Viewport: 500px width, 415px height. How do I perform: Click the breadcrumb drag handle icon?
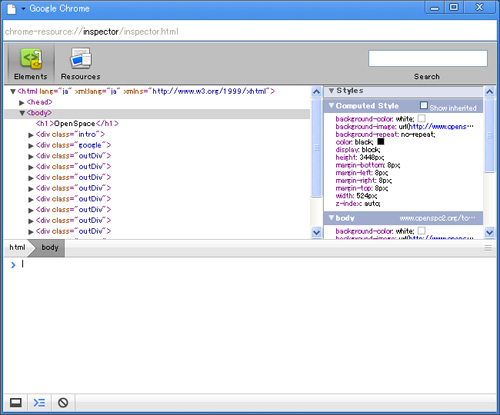[x=488, y=248]
